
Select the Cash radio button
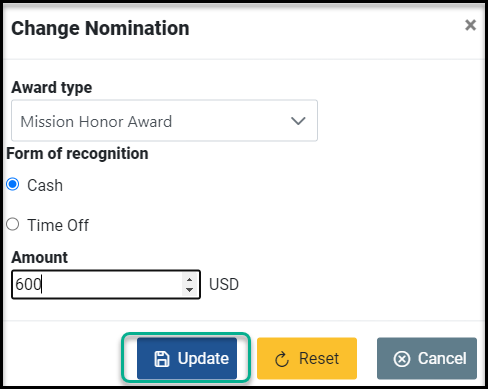(13, 184)
